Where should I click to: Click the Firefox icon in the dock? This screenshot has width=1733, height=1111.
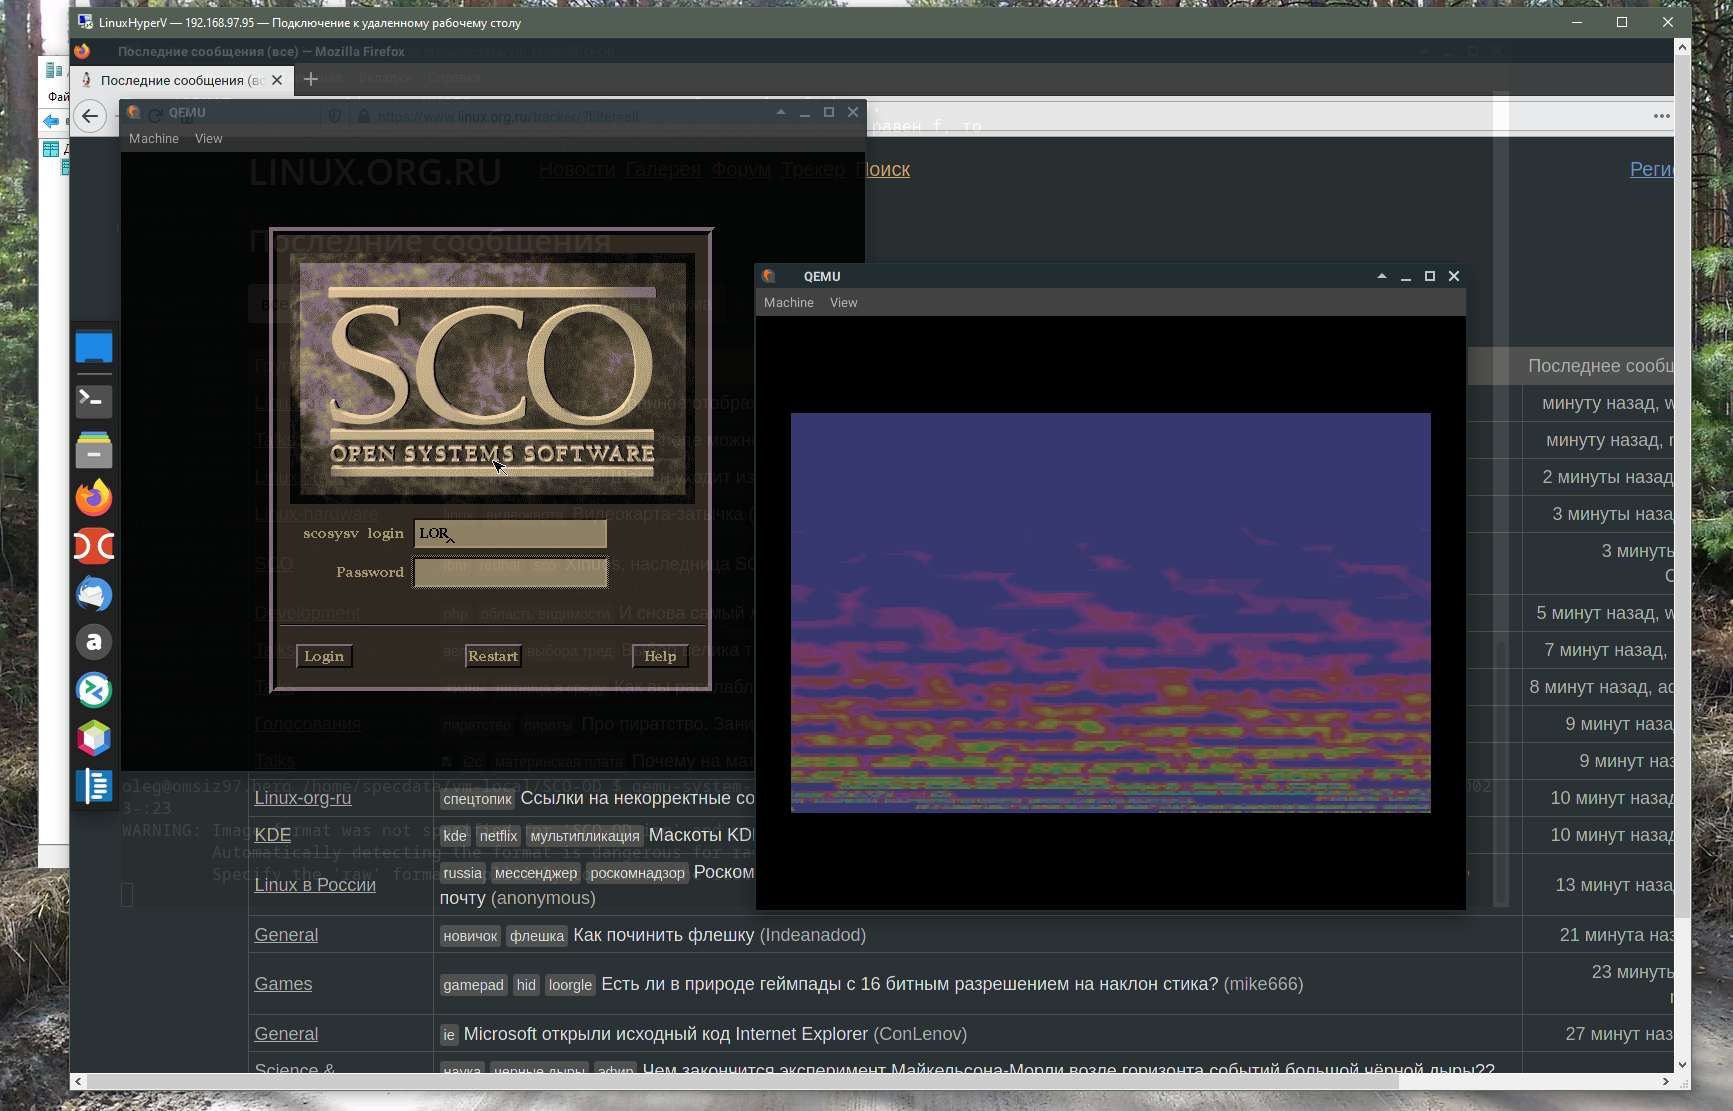pyautogui.click(x=94, y=497)
